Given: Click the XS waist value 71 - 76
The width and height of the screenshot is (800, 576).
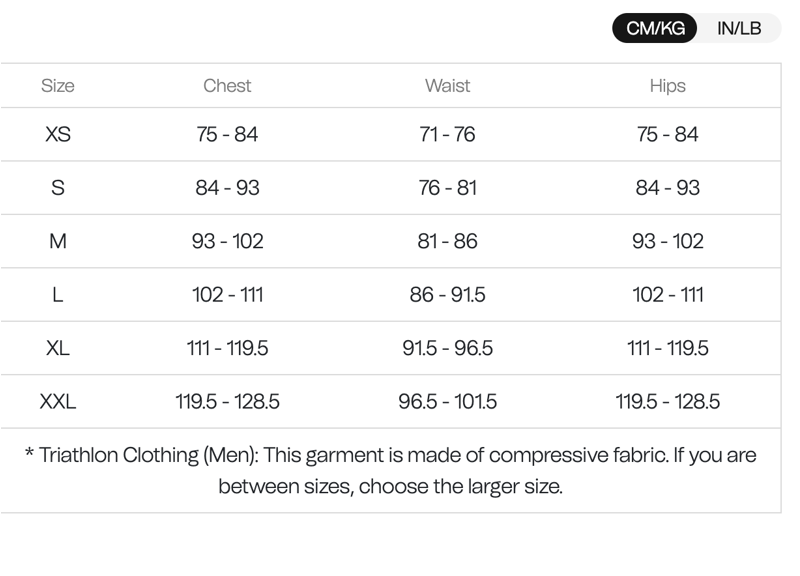Looking at the screenshot, I should pos(447,134).
